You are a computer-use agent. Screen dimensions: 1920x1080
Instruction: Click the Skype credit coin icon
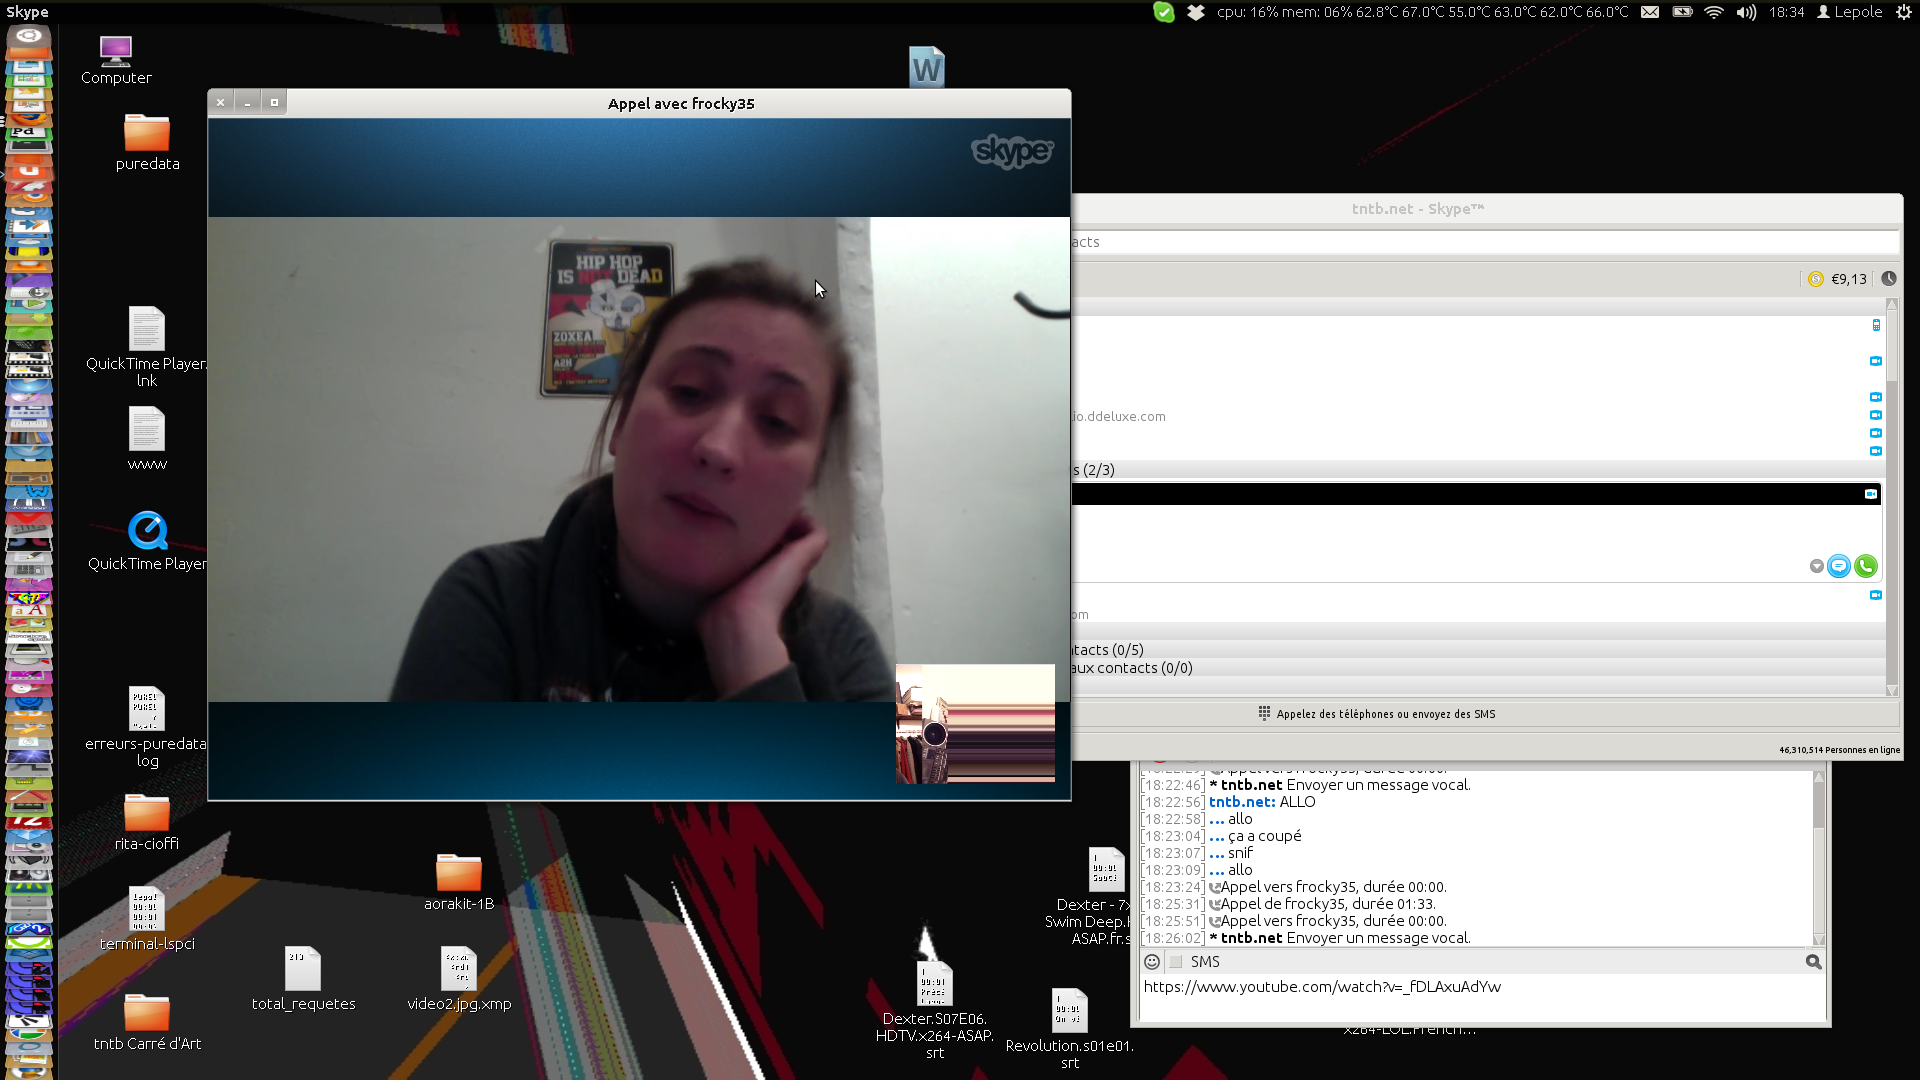(1816, 279)
